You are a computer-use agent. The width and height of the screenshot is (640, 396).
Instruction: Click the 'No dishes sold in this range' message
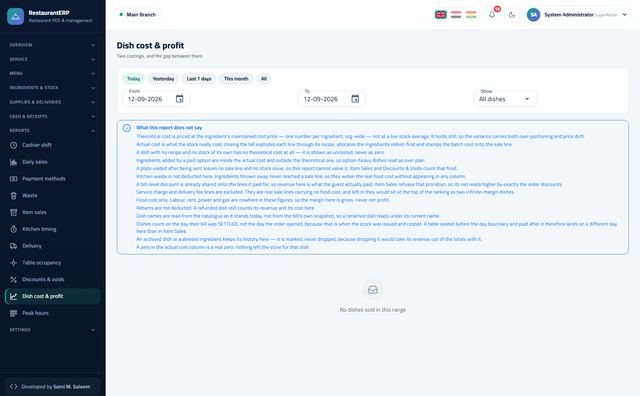(x=373, y=310)
